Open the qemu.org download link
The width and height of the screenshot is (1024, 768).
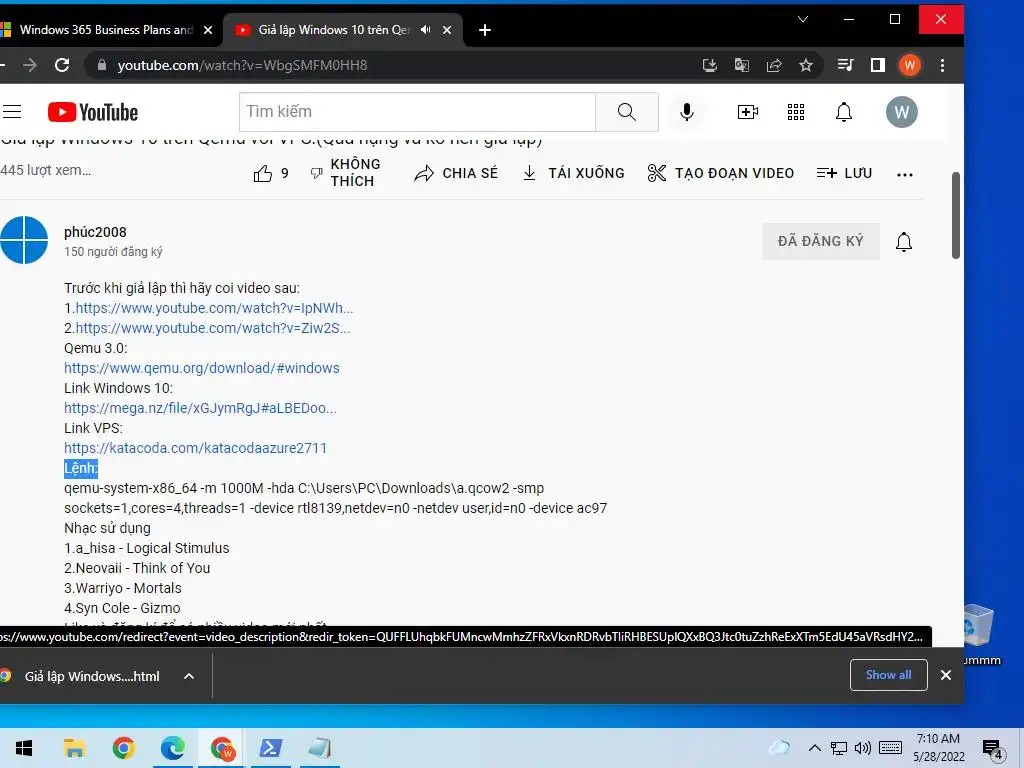pyautogui.click(x=202, y=368)
